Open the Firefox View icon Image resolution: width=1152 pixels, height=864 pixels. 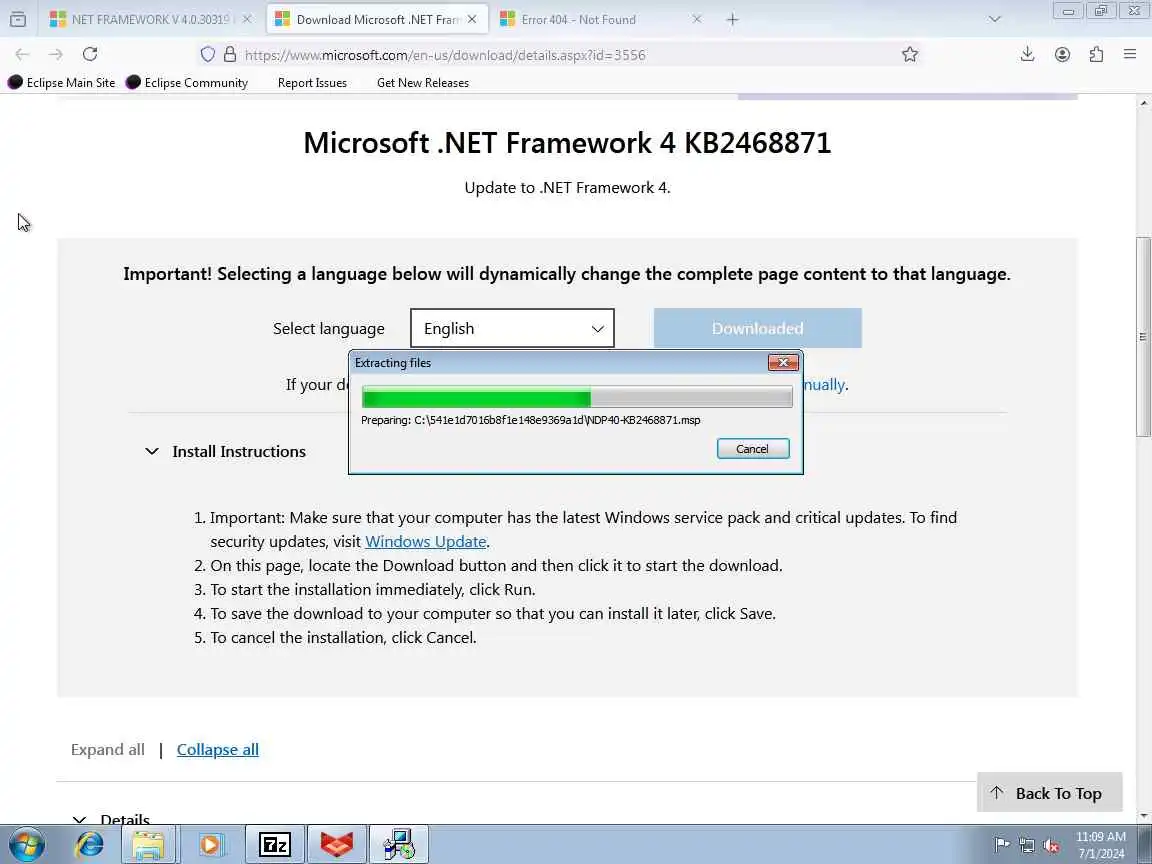(18, 20)
